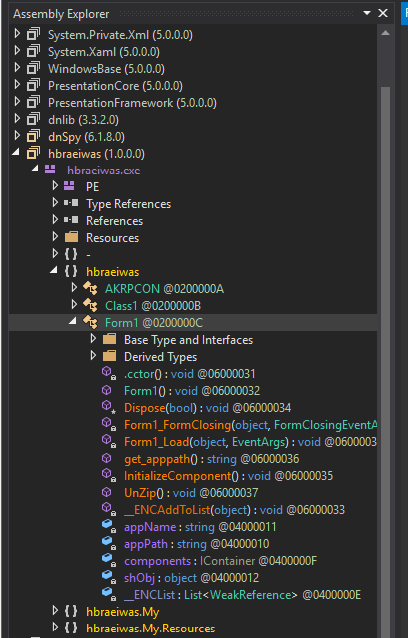Select the System.Xaml (5.0.0.0) text
408x638 pixels.
click(x=104, y=52)
